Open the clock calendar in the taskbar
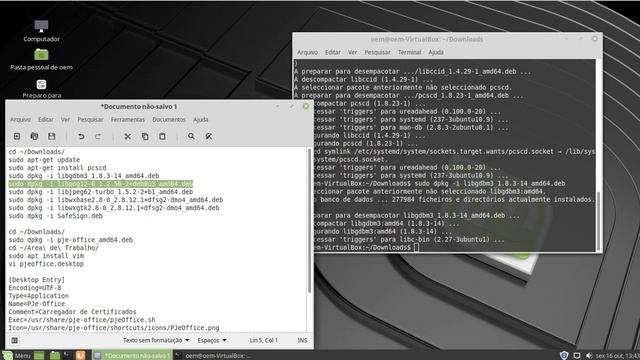The height and width of the screenshot is (360, 640). tap(618, 356)
